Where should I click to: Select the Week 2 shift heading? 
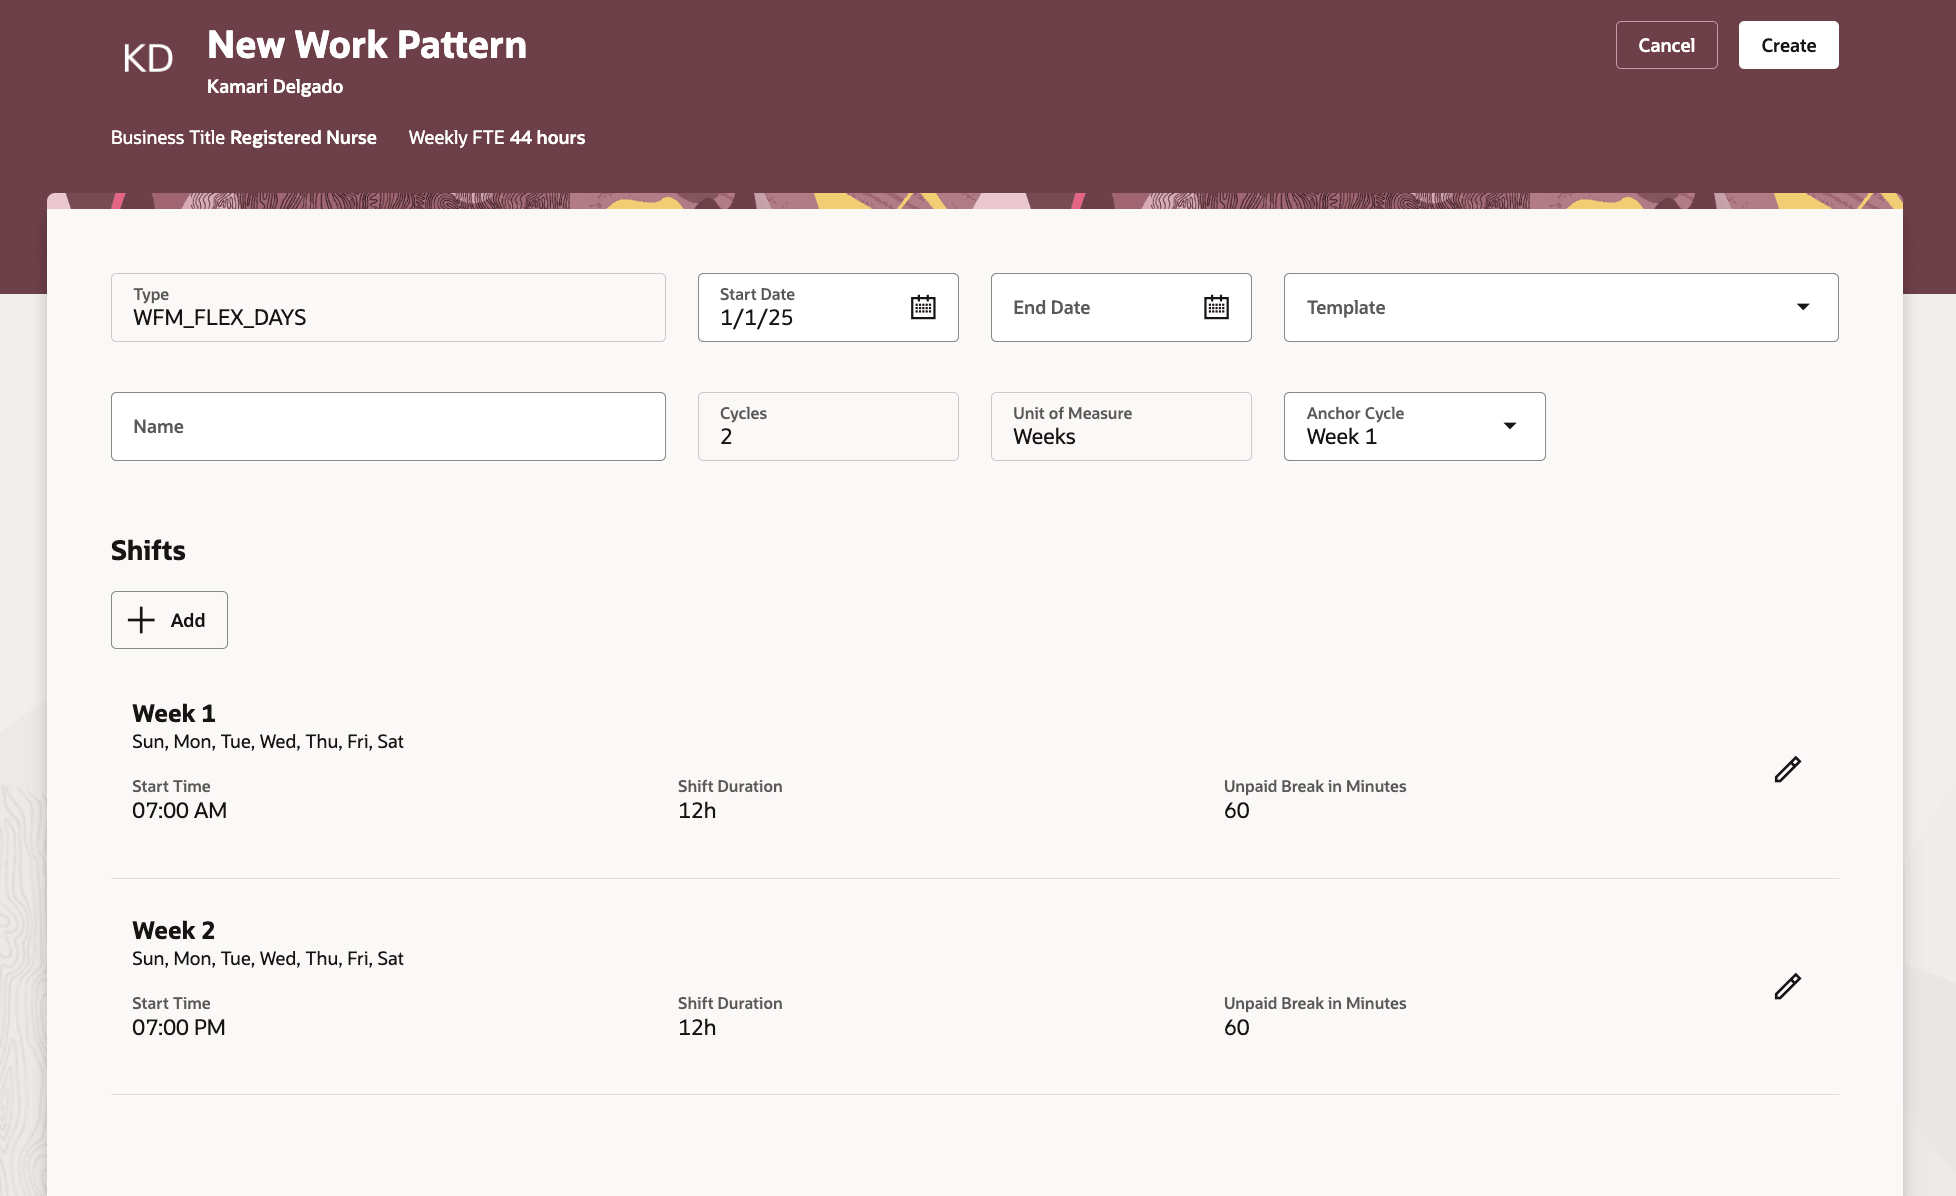[174, 930]
